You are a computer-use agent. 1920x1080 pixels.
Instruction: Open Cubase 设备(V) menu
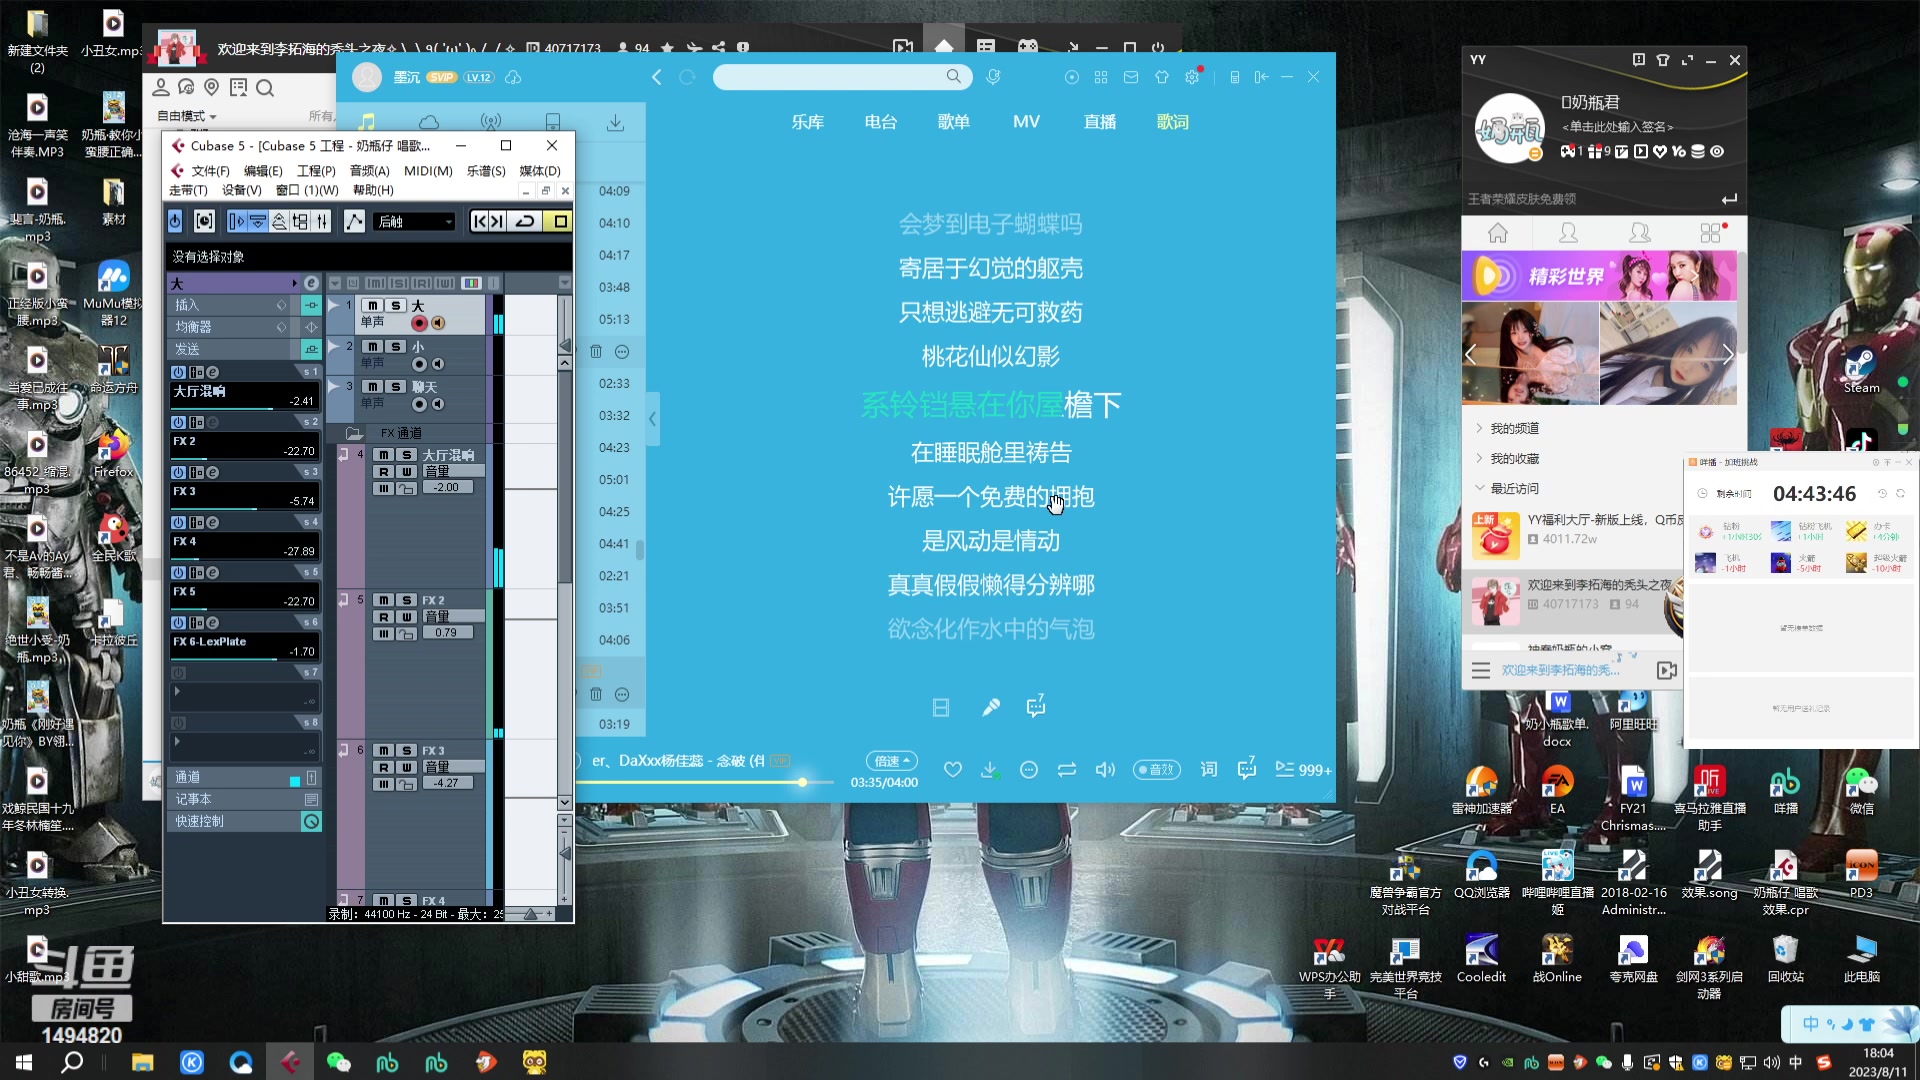tap(241, 190)
